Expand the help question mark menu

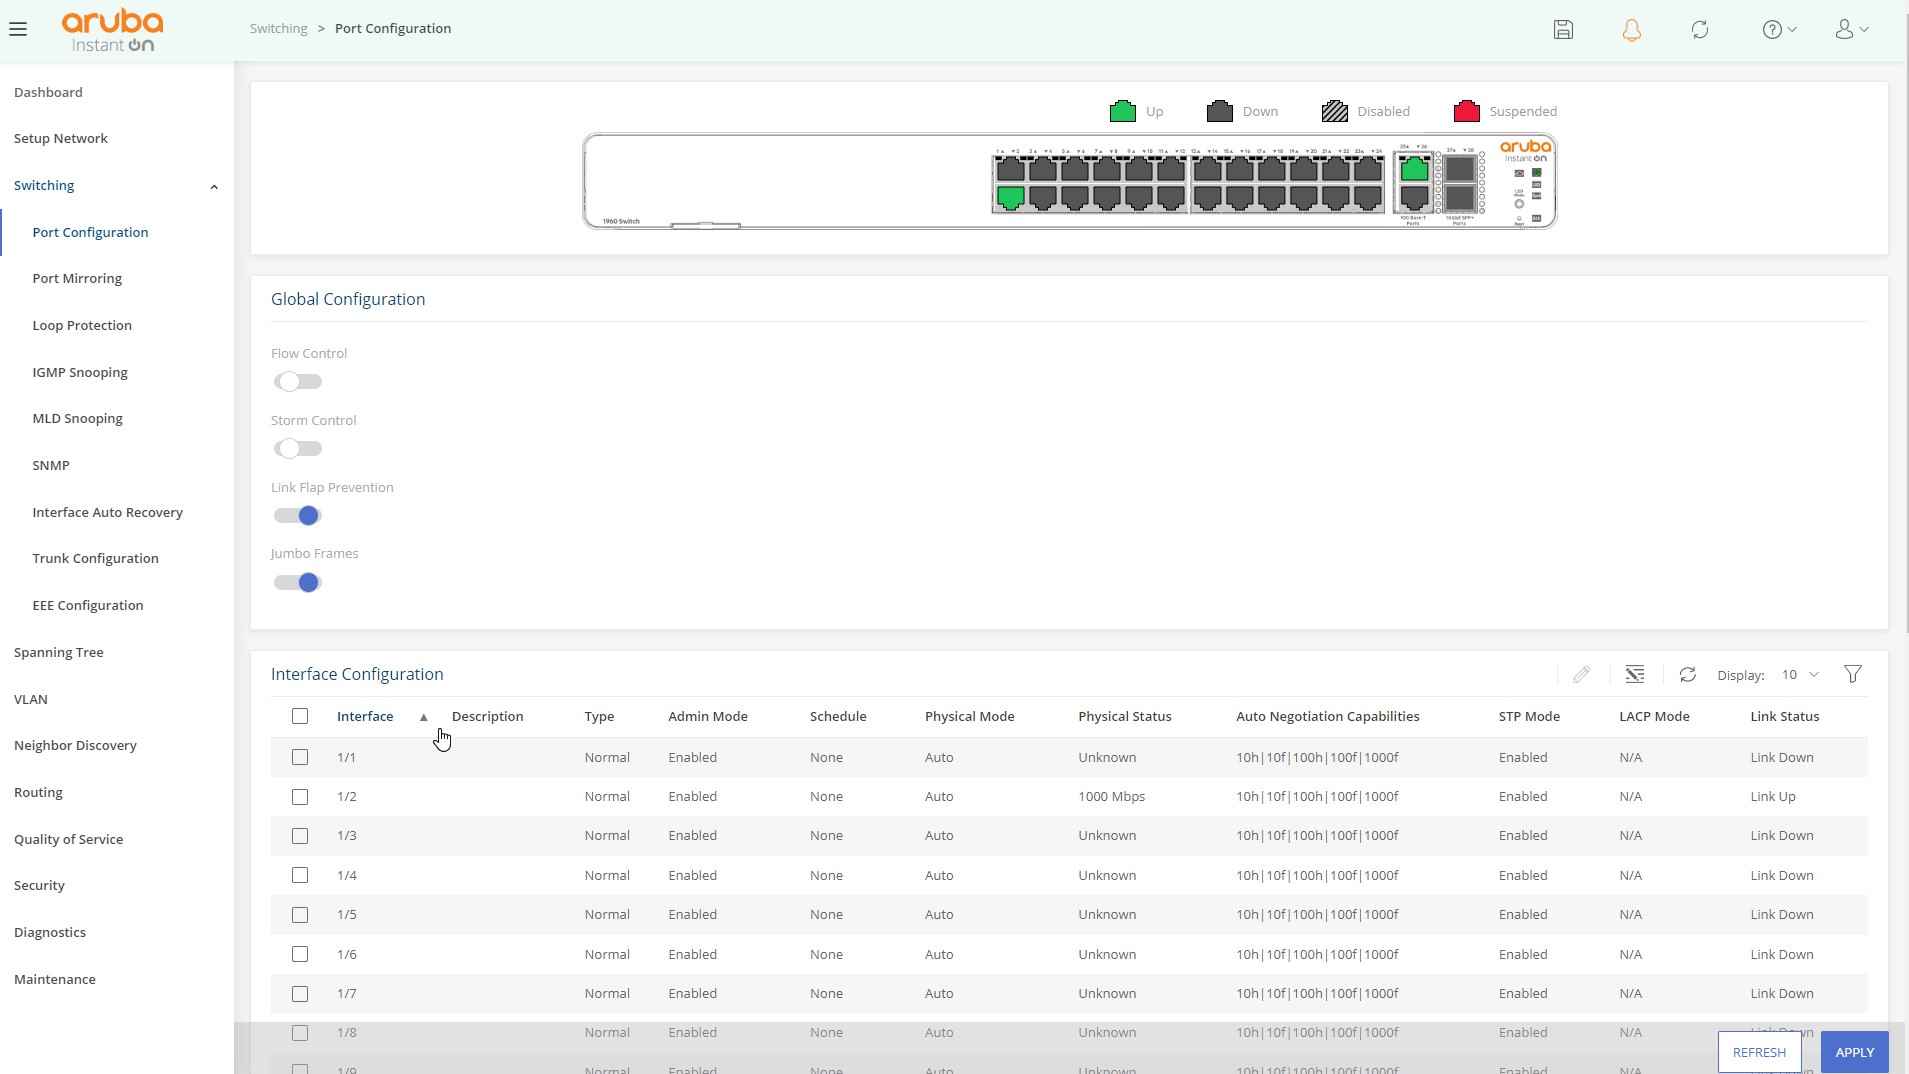tap(1779, 30)
